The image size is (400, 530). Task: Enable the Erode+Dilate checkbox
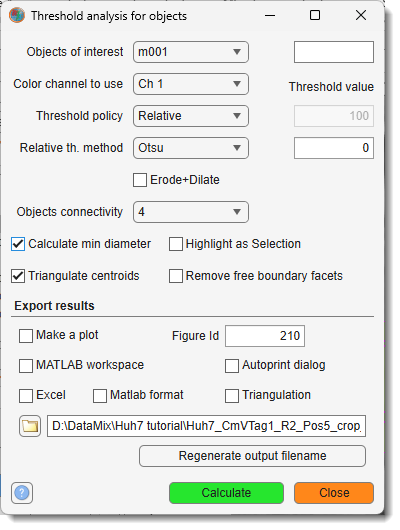pyautogui.click(x=140, y=180)
